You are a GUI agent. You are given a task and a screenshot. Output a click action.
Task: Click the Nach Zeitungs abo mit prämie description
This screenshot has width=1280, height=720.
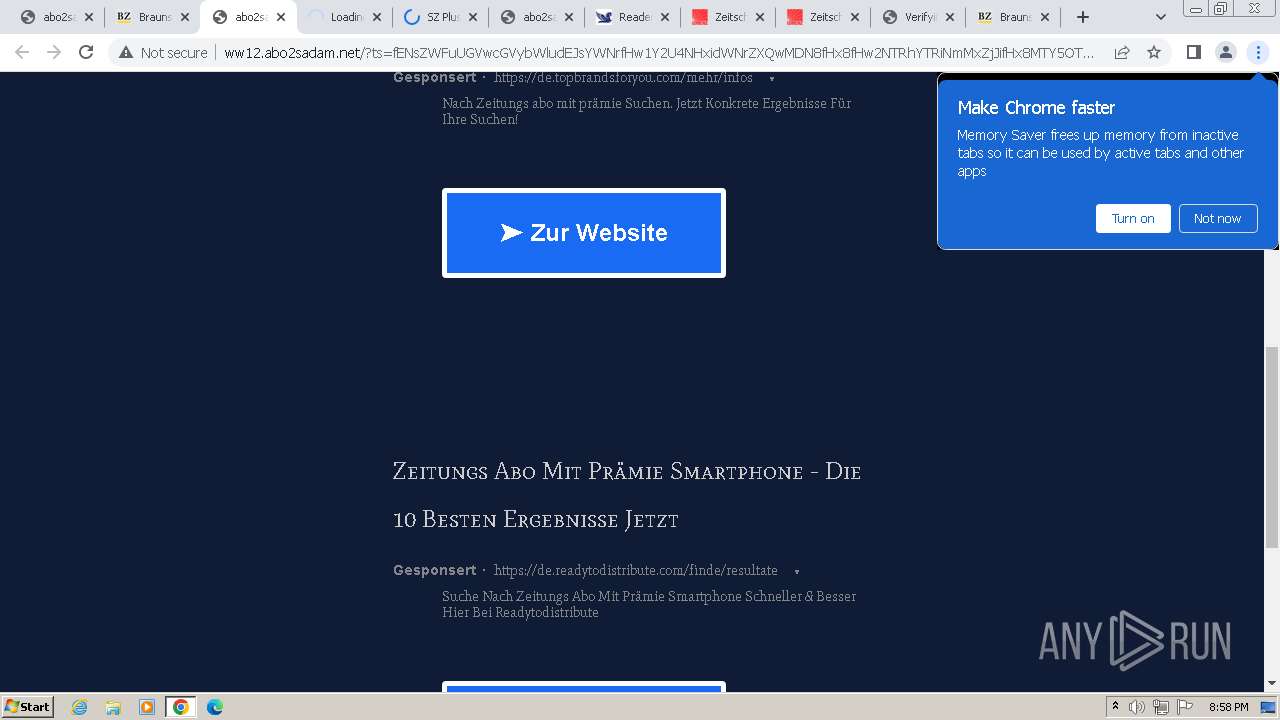click(x=647, y=111)
